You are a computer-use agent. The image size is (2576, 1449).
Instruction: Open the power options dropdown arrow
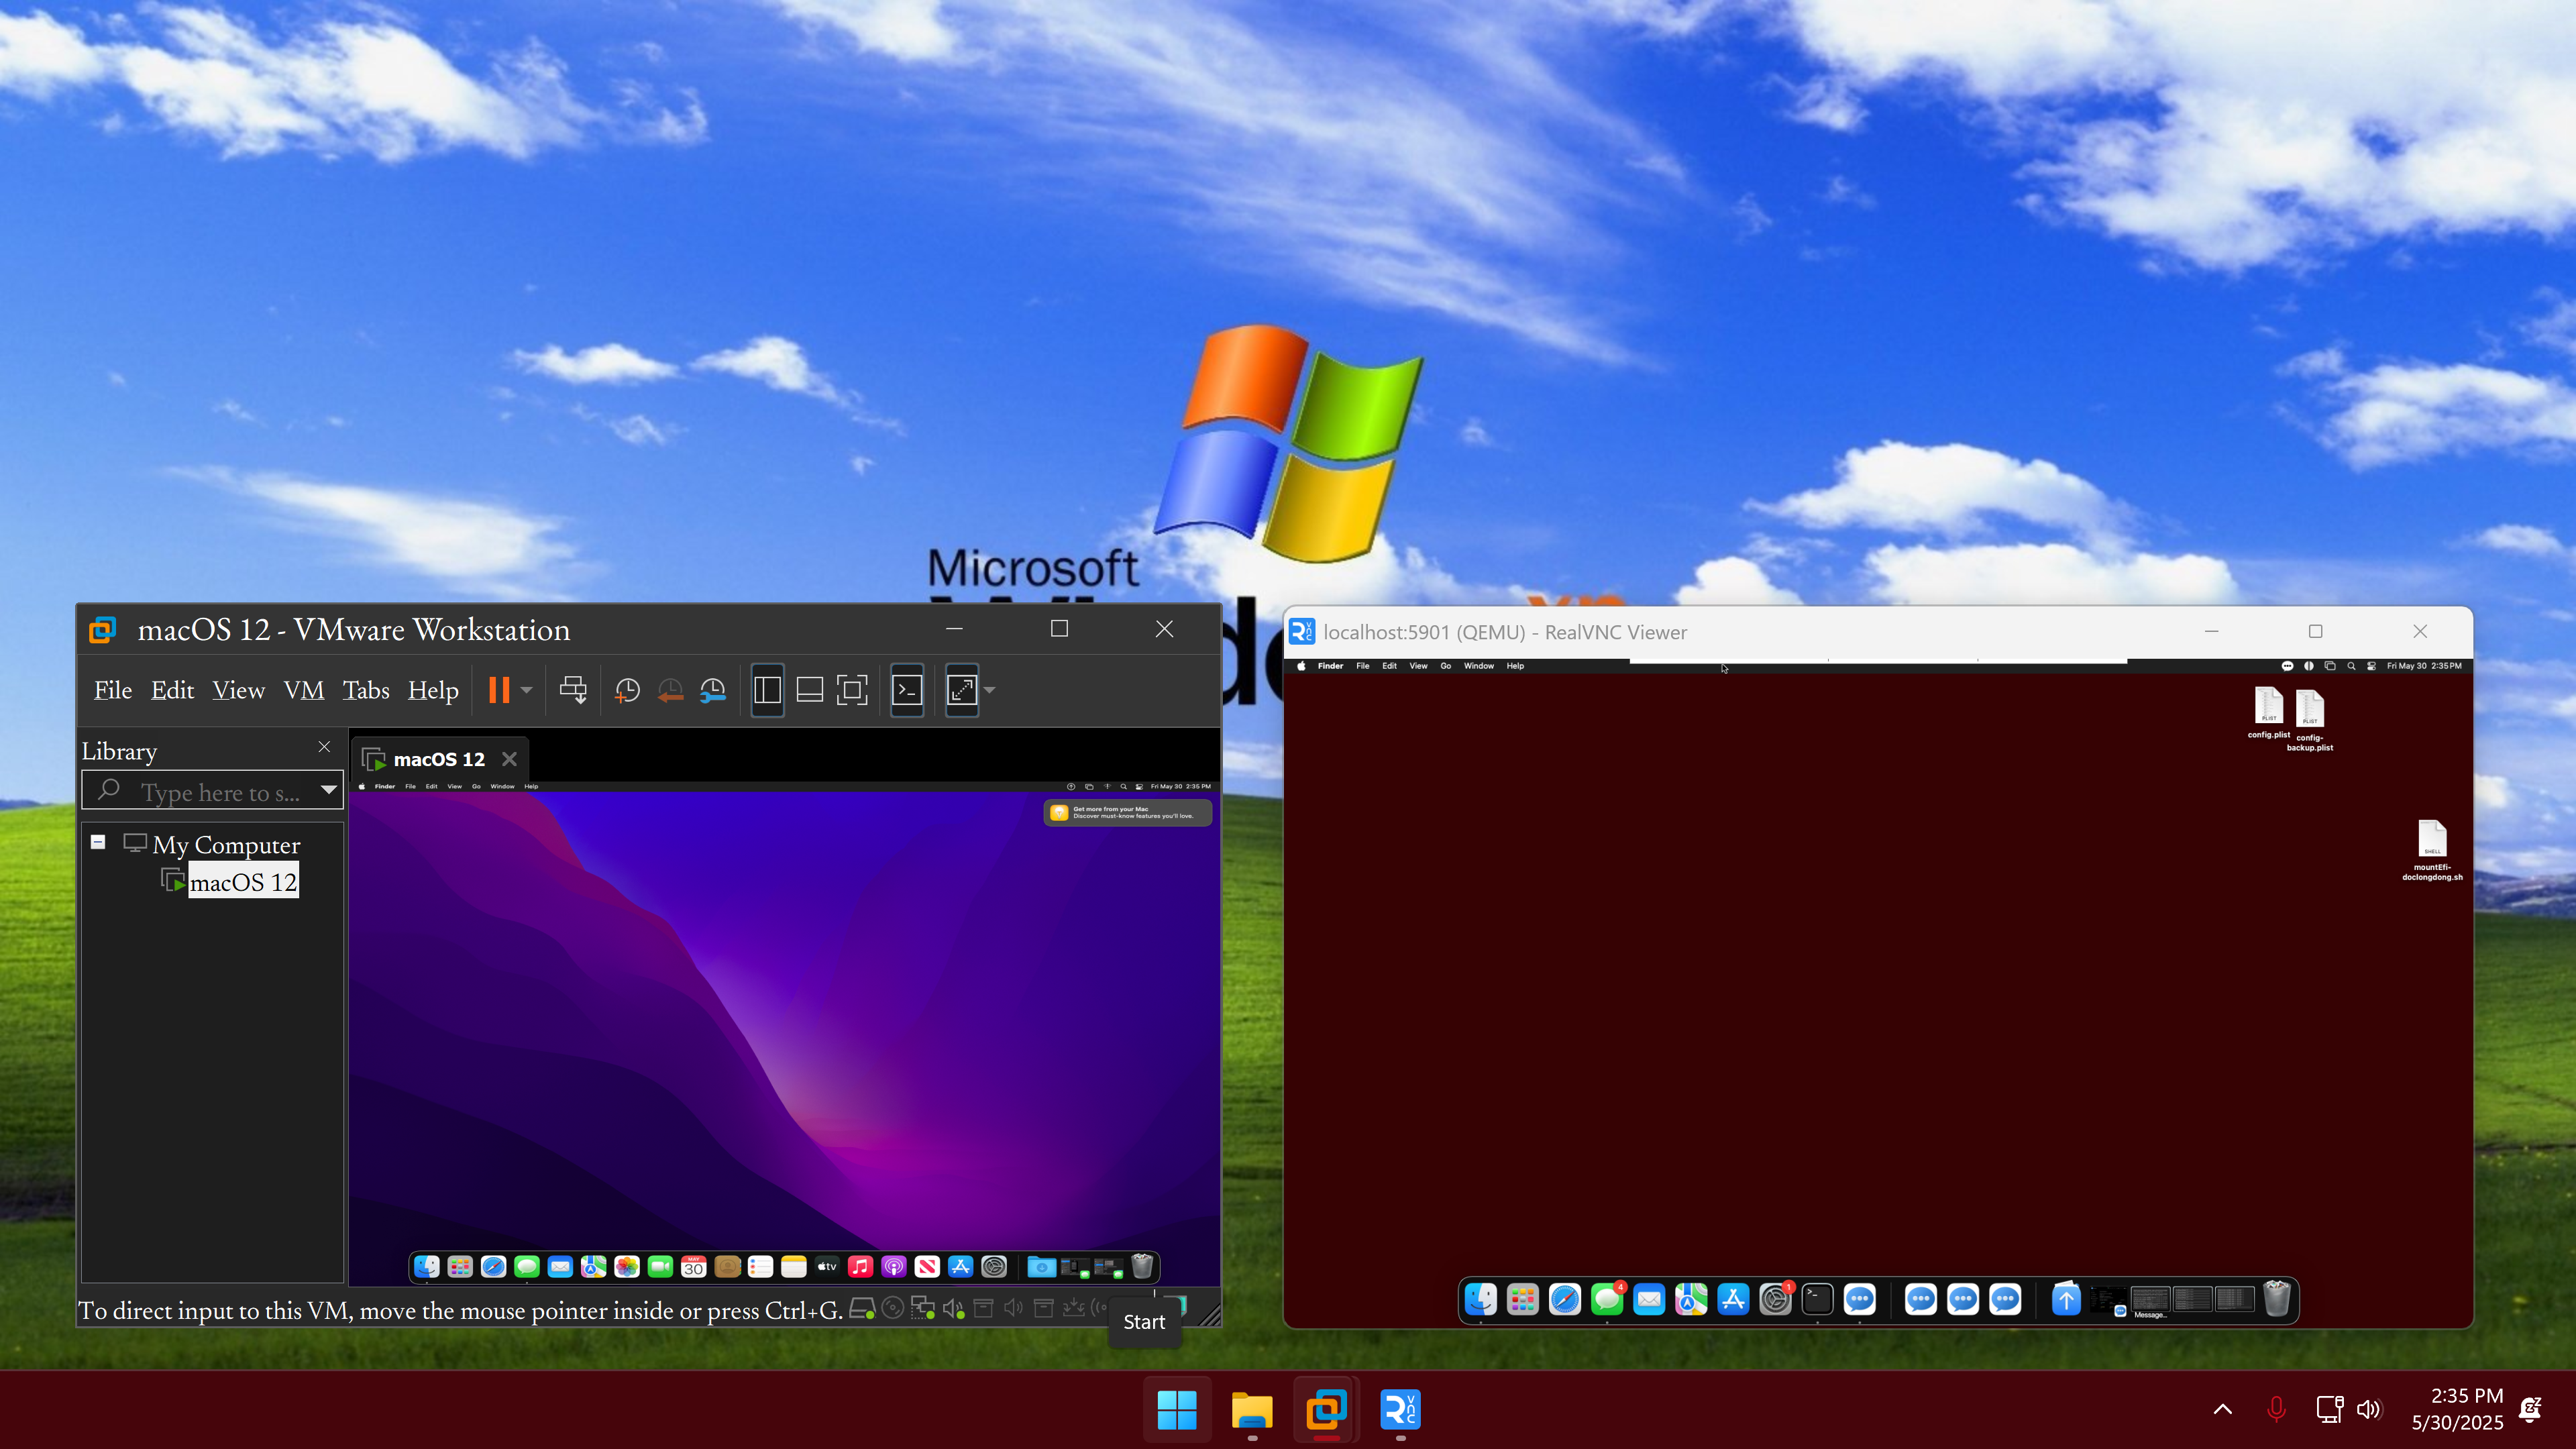(x=527, y=690)
